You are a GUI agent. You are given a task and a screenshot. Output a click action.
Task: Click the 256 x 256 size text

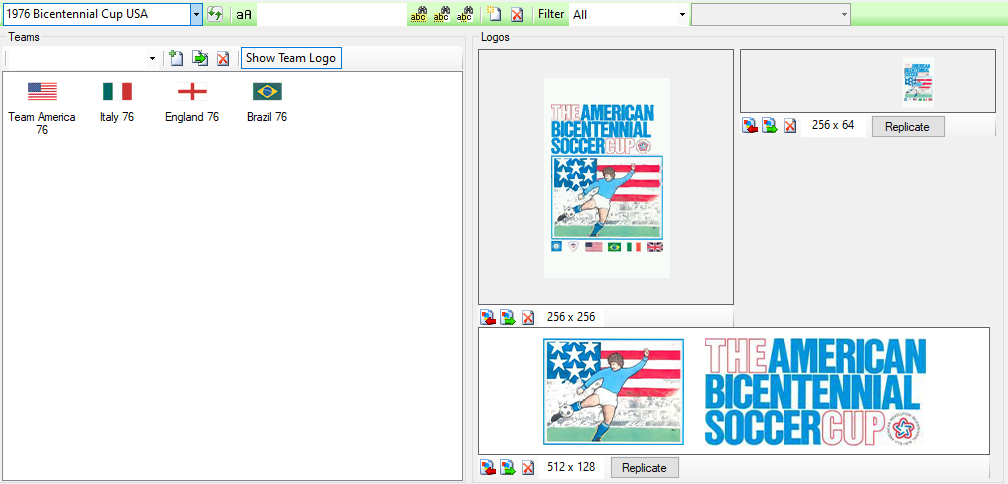click(x=572, y=316)
